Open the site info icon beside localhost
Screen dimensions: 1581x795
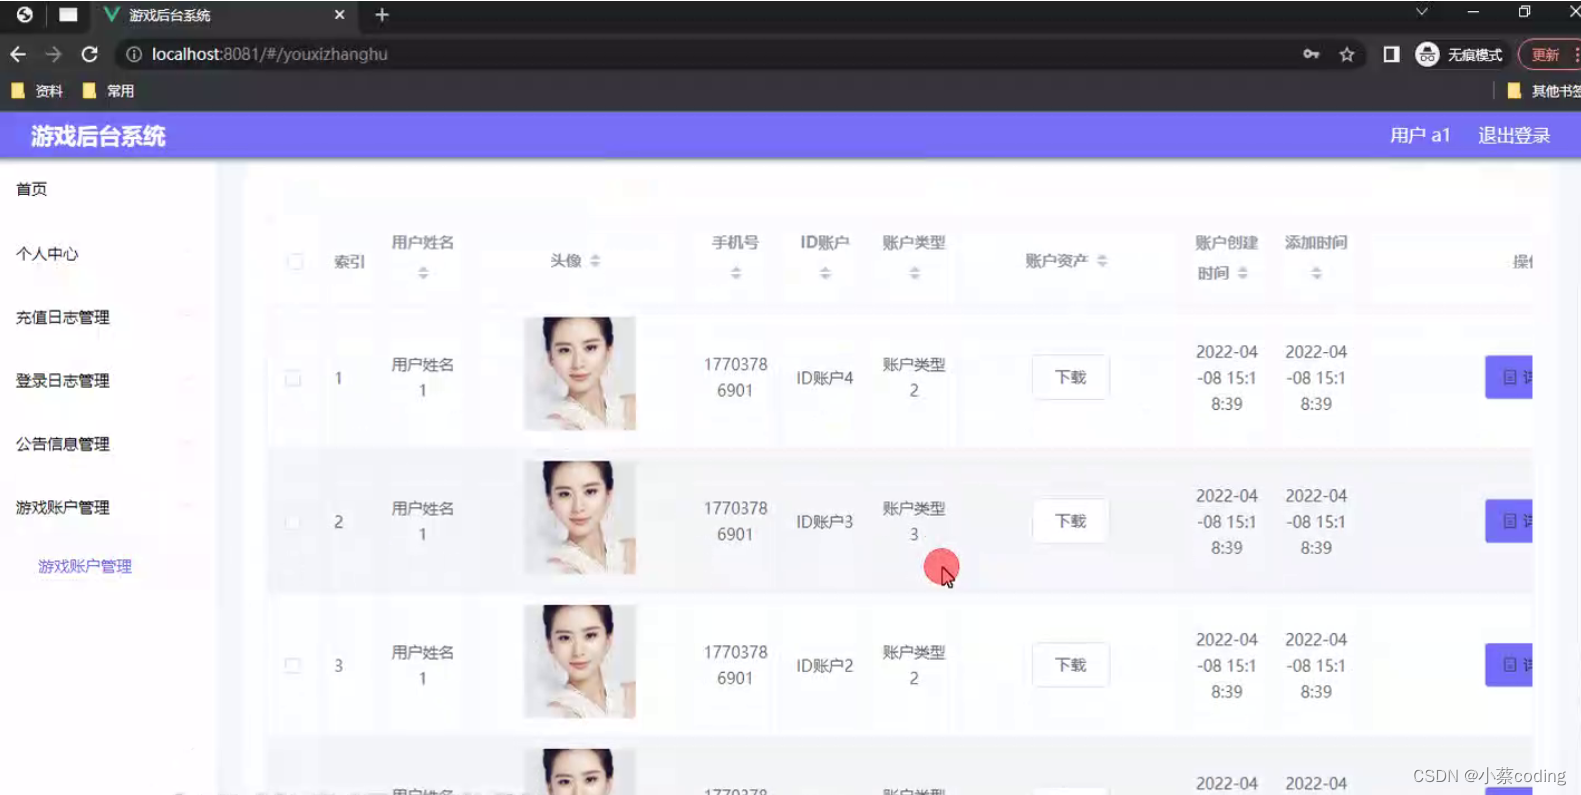(x=133, y=54)
